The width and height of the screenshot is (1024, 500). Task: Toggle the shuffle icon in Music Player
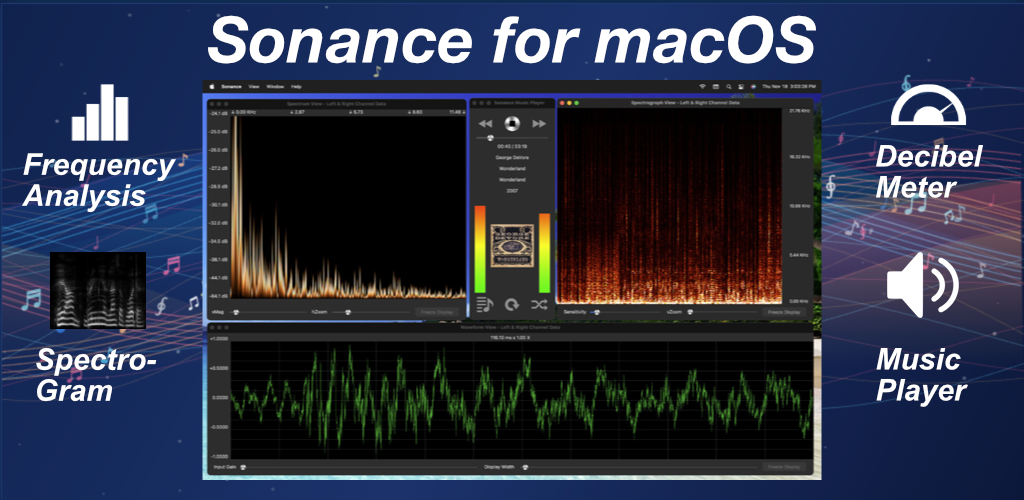click(x=539, y=304)
